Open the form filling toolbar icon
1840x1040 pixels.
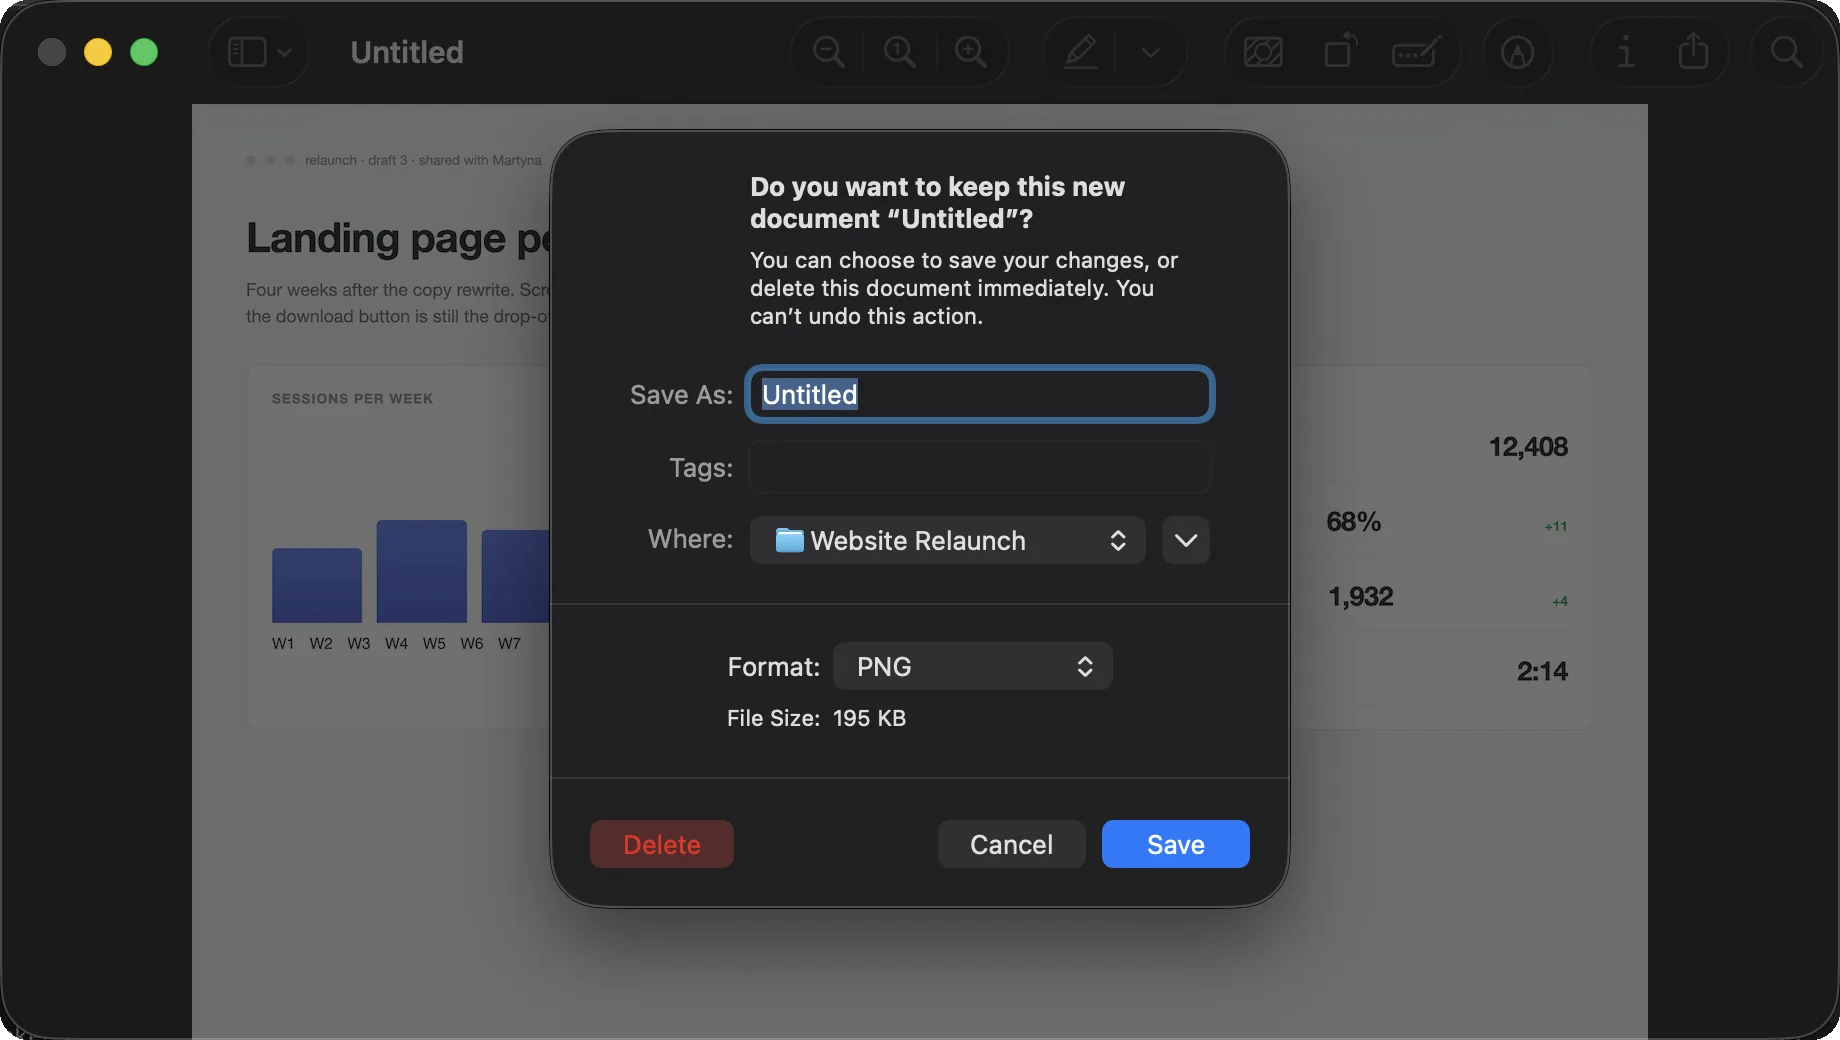(x=1416, y=52)
